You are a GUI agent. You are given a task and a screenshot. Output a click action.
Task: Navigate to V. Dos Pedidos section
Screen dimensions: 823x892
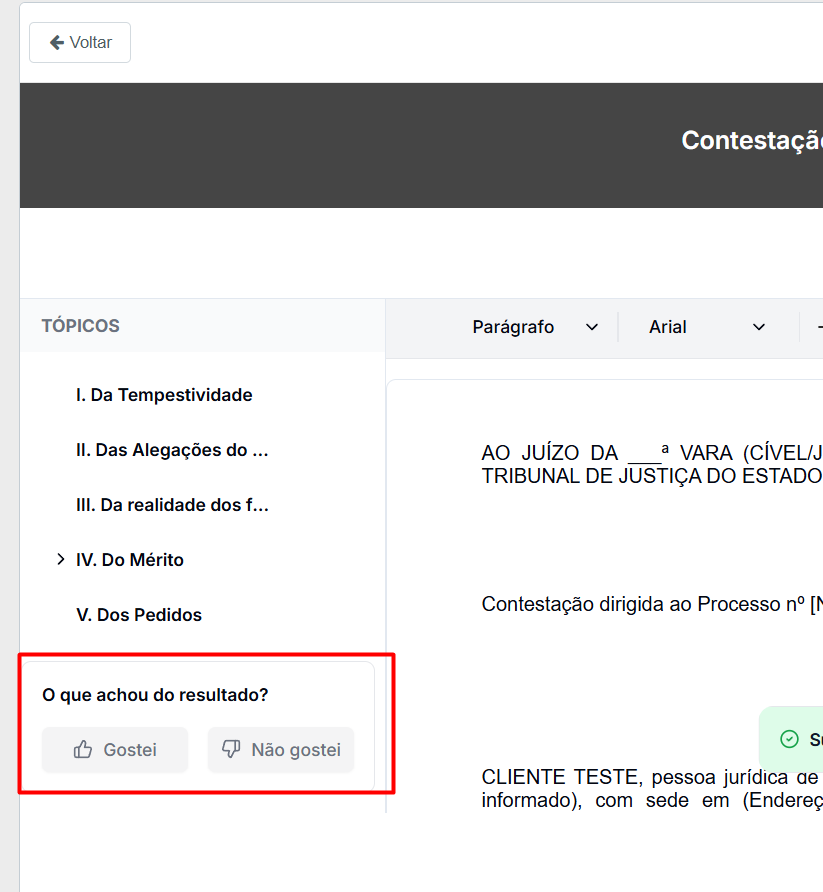139,615
